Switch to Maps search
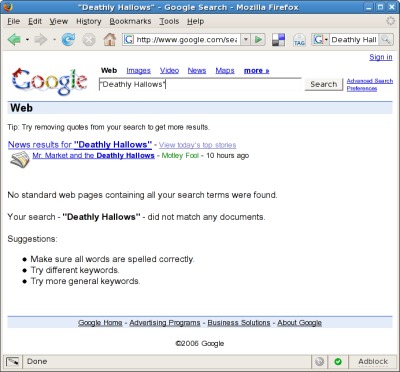 pos(225,71)
